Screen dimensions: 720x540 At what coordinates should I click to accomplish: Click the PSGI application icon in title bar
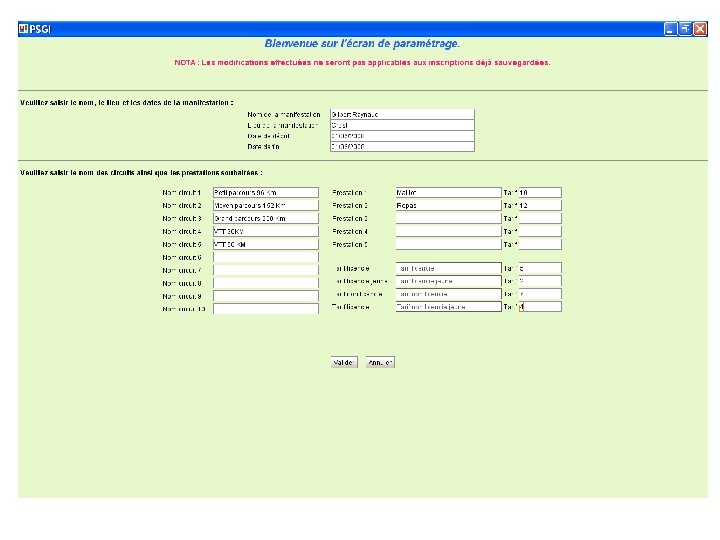click(x=23, y=29)
